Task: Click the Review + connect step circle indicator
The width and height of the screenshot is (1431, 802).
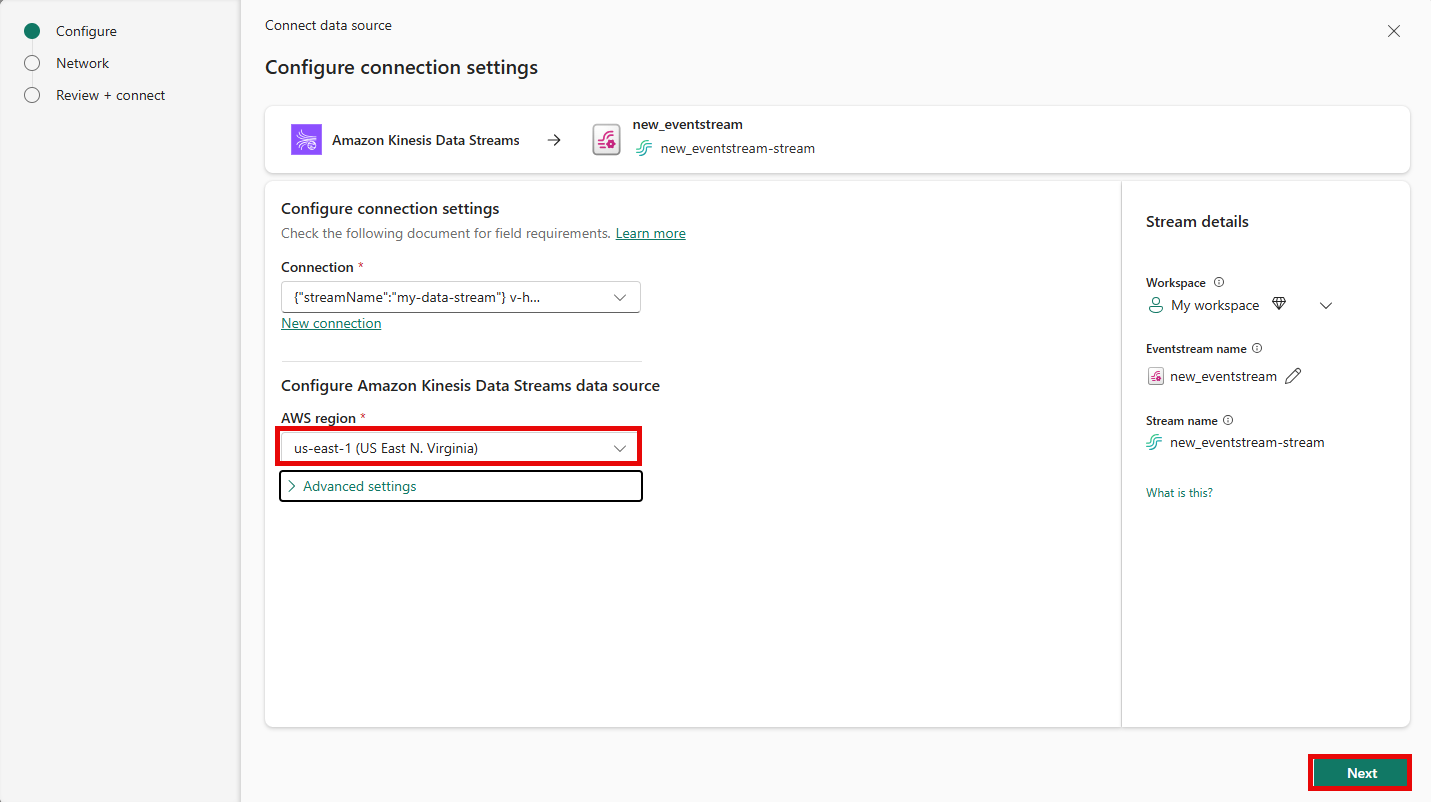Action: tap(32, 95)
